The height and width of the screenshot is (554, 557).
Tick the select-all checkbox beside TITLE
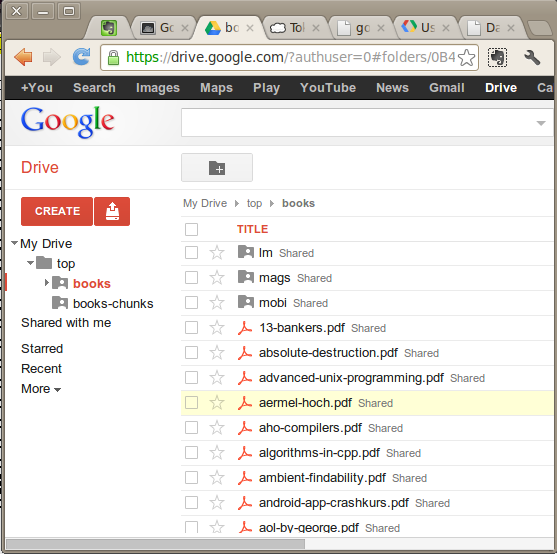(191, 229)
